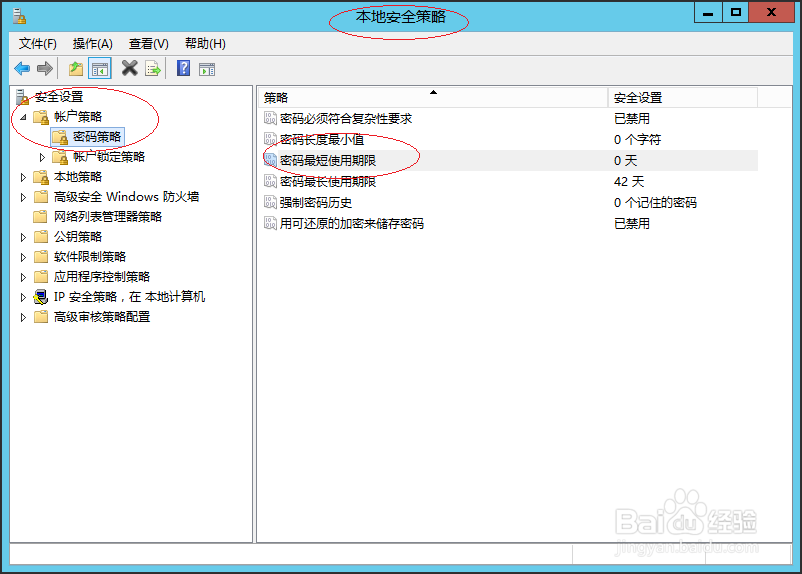
Task: Click the delete X toolbar icon
Action: (x=129, y=68)
